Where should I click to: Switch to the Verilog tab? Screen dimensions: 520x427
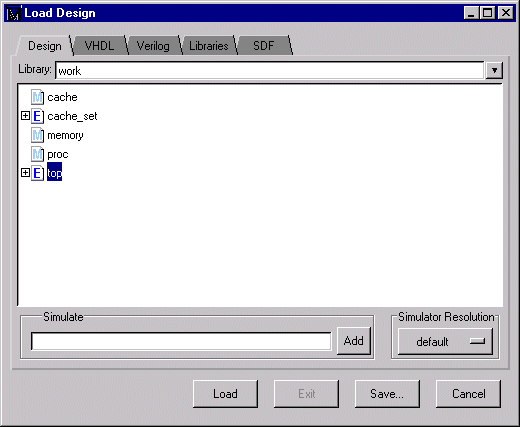(153, 46)
